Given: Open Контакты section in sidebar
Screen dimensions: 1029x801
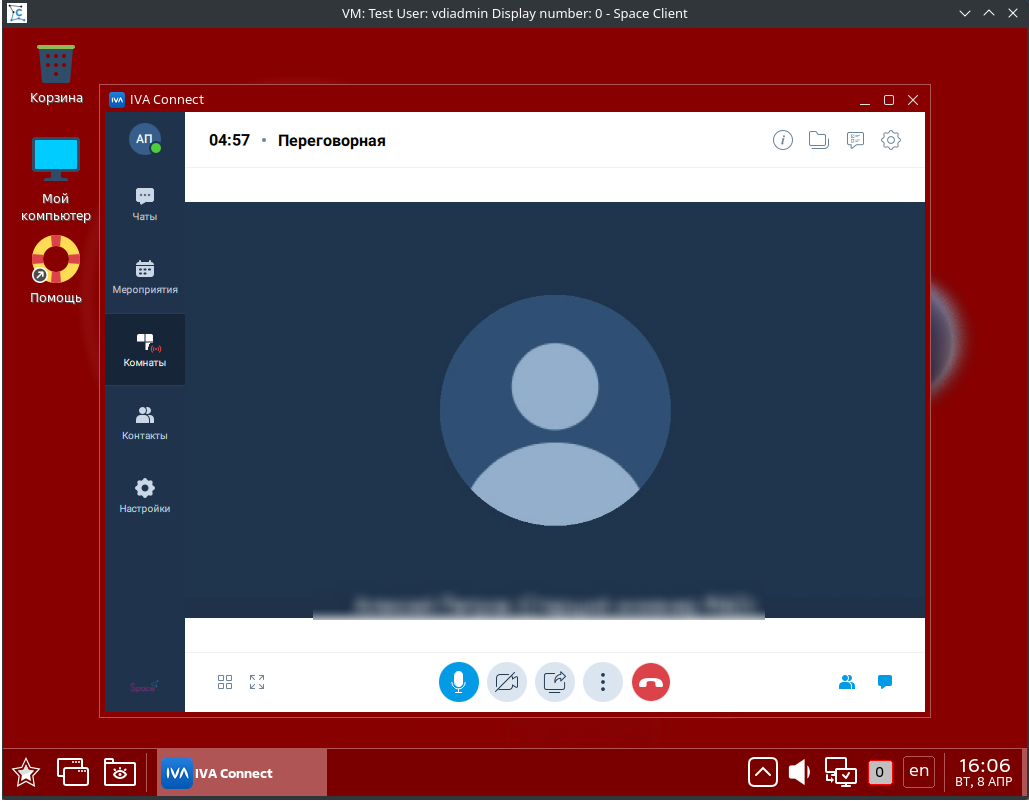Looking at the screenshot, I should pos(145,423).
